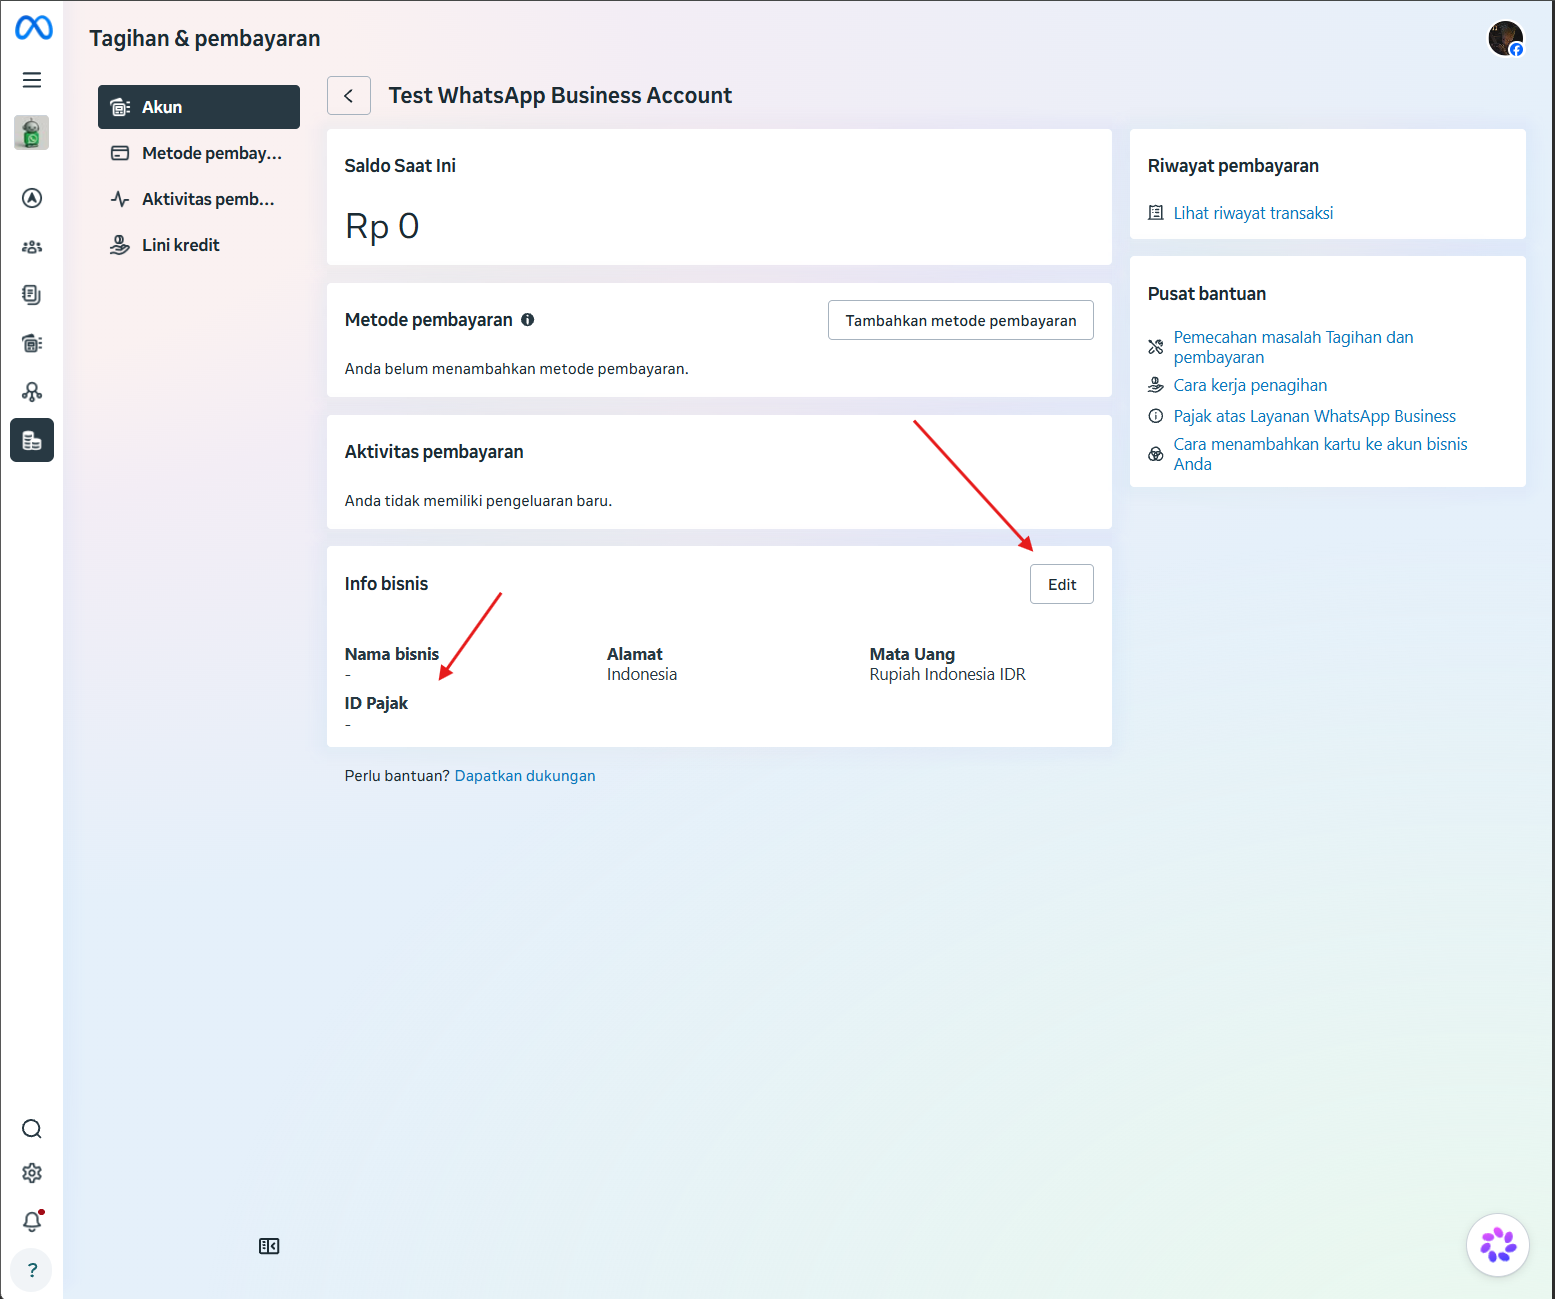Image resolution: width=1555 pixels, height=1299 pixels.
Task: Click the info circle icon beside Pajak atas Layanan
Action: [x=1156, y=416]
